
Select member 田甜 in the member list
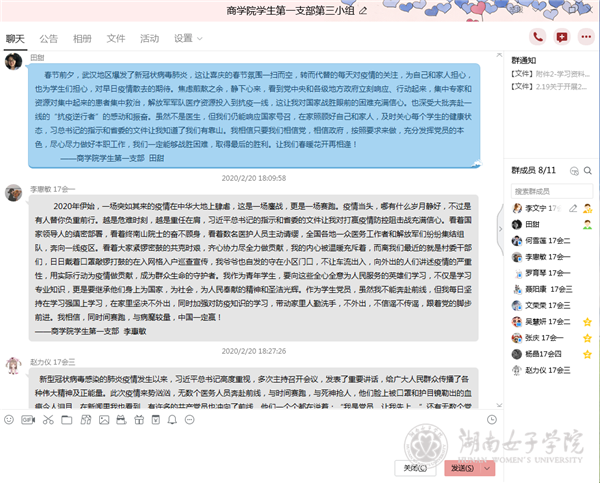tap(552, 224)
